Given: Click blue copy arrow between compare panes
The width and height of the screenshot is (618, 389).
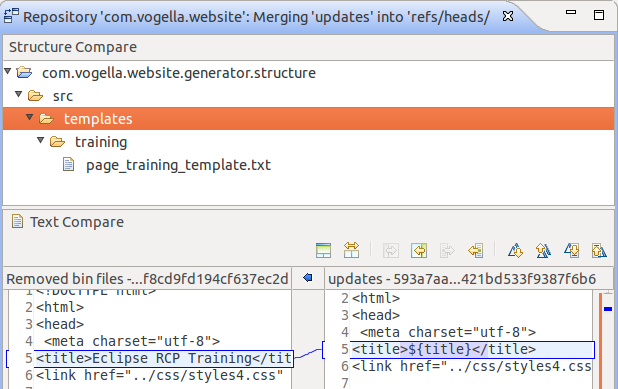Looking at the screenshot, I should click(x=308, y=278).
